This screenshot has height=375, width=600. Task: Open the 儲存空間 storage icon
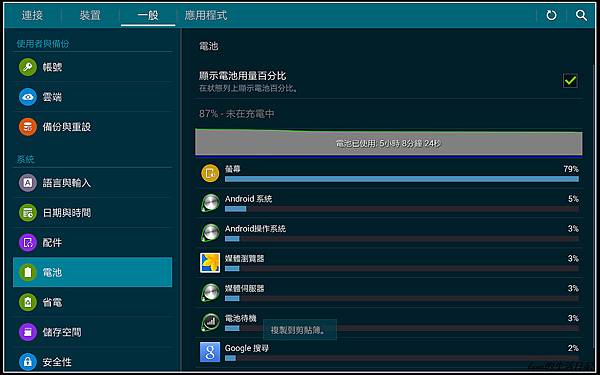point(28,332)
